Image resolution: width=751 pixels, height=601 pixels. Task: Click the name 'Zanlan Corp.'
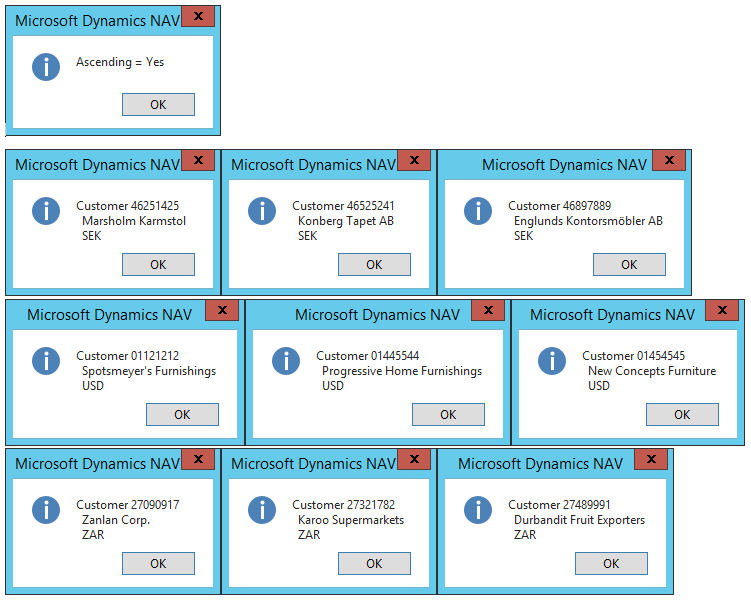click(116, 520)
